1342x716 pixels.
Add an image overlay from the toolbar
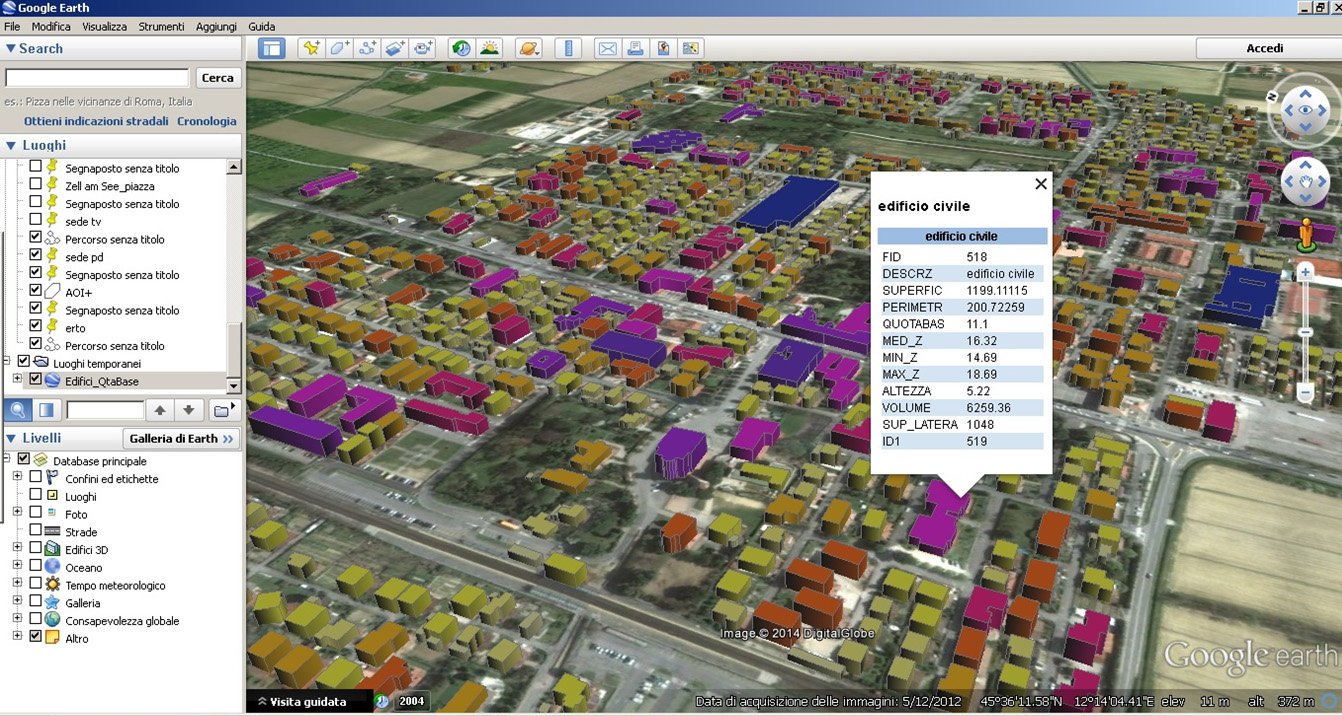point(395,48)
